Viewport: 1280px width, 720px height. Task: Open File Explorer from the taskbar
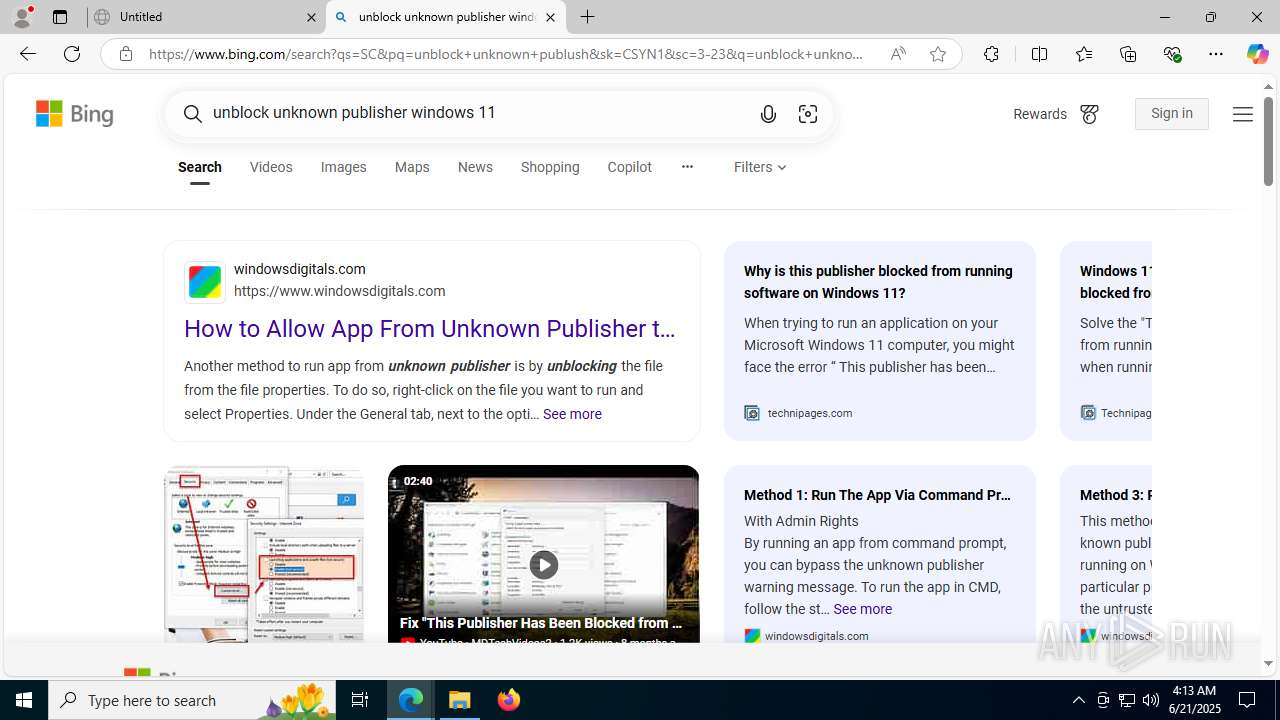click(x=460, y=700)
